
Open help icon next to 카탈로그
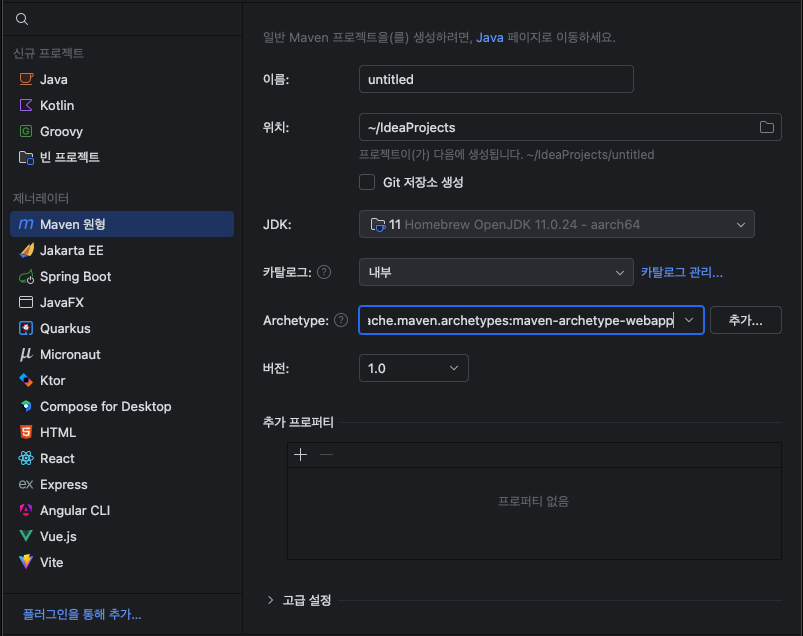click(324, 272)
